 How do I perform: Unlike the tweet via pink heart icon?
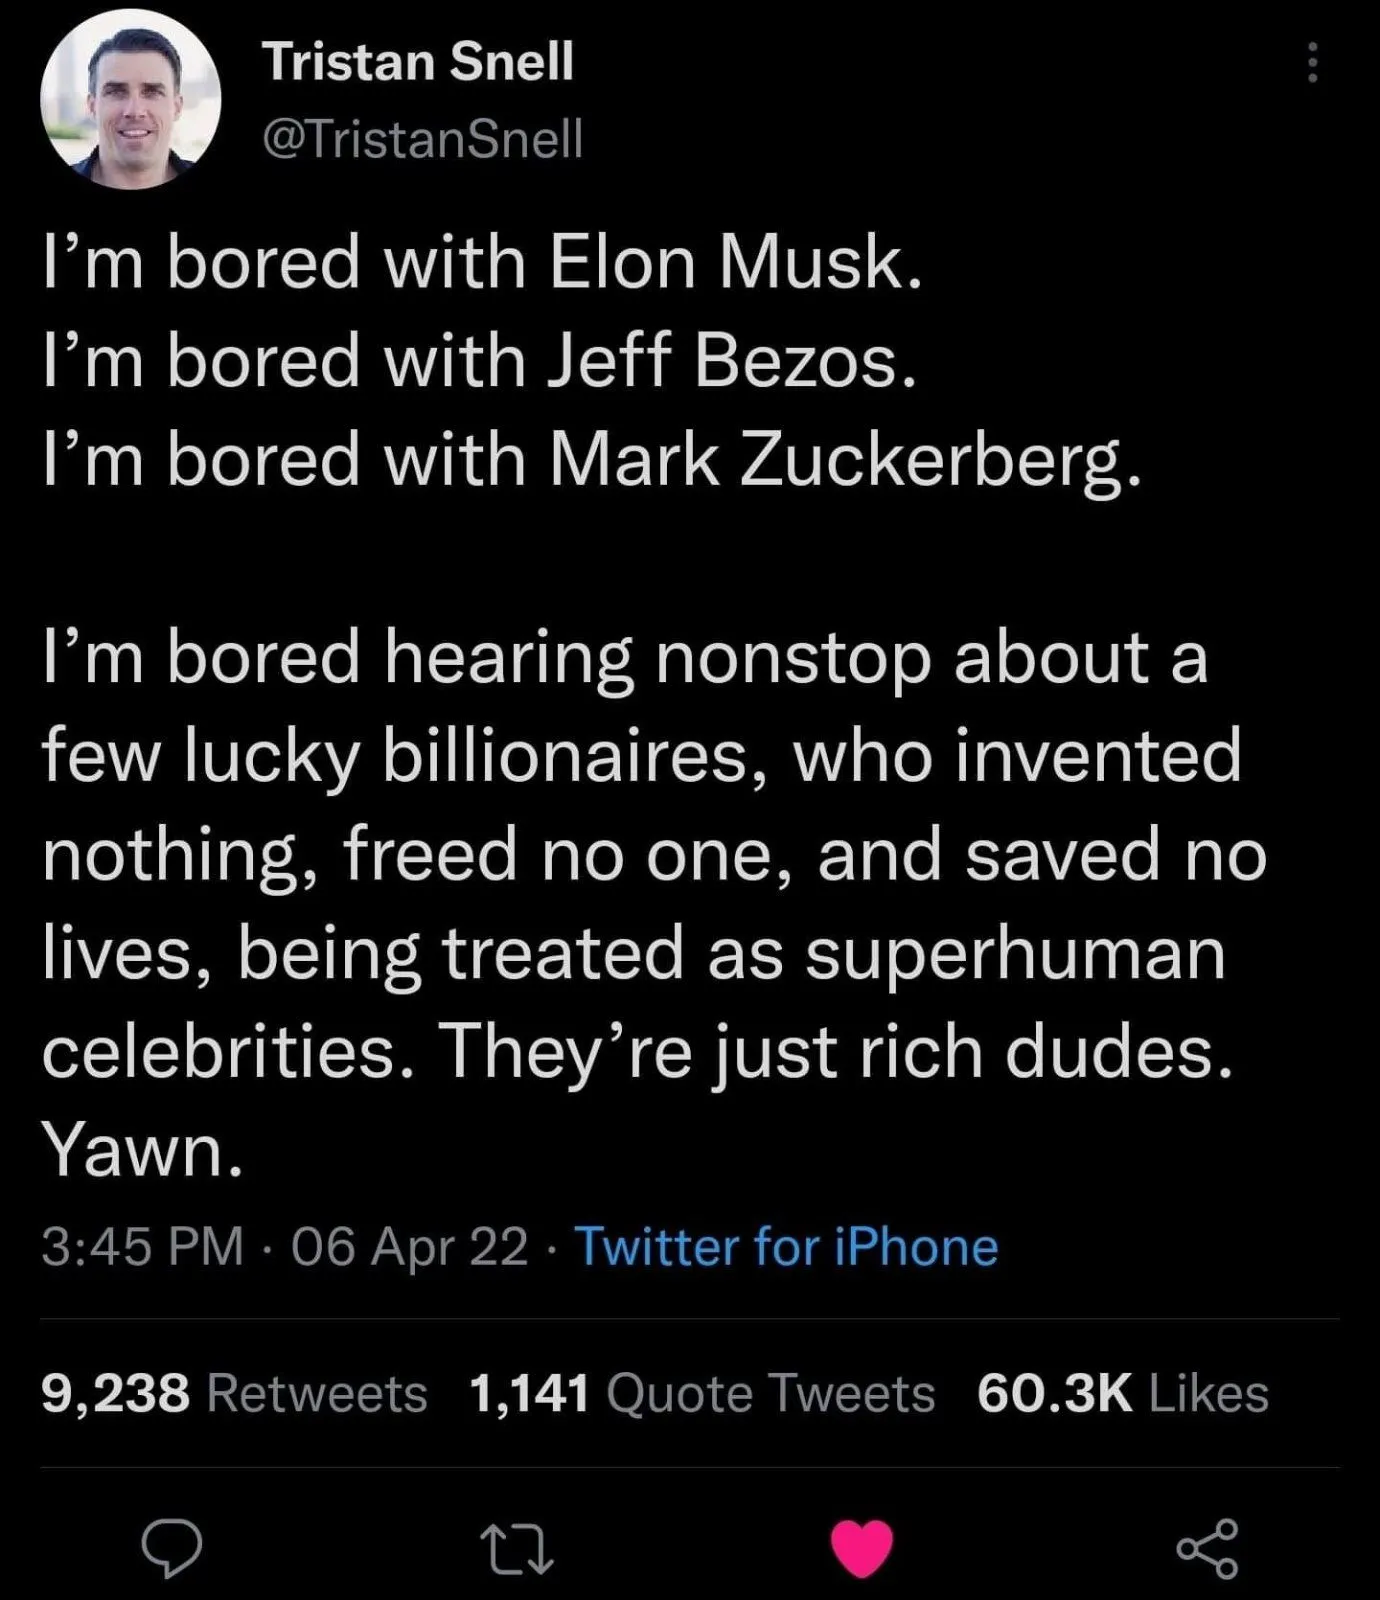[862, 1547]
